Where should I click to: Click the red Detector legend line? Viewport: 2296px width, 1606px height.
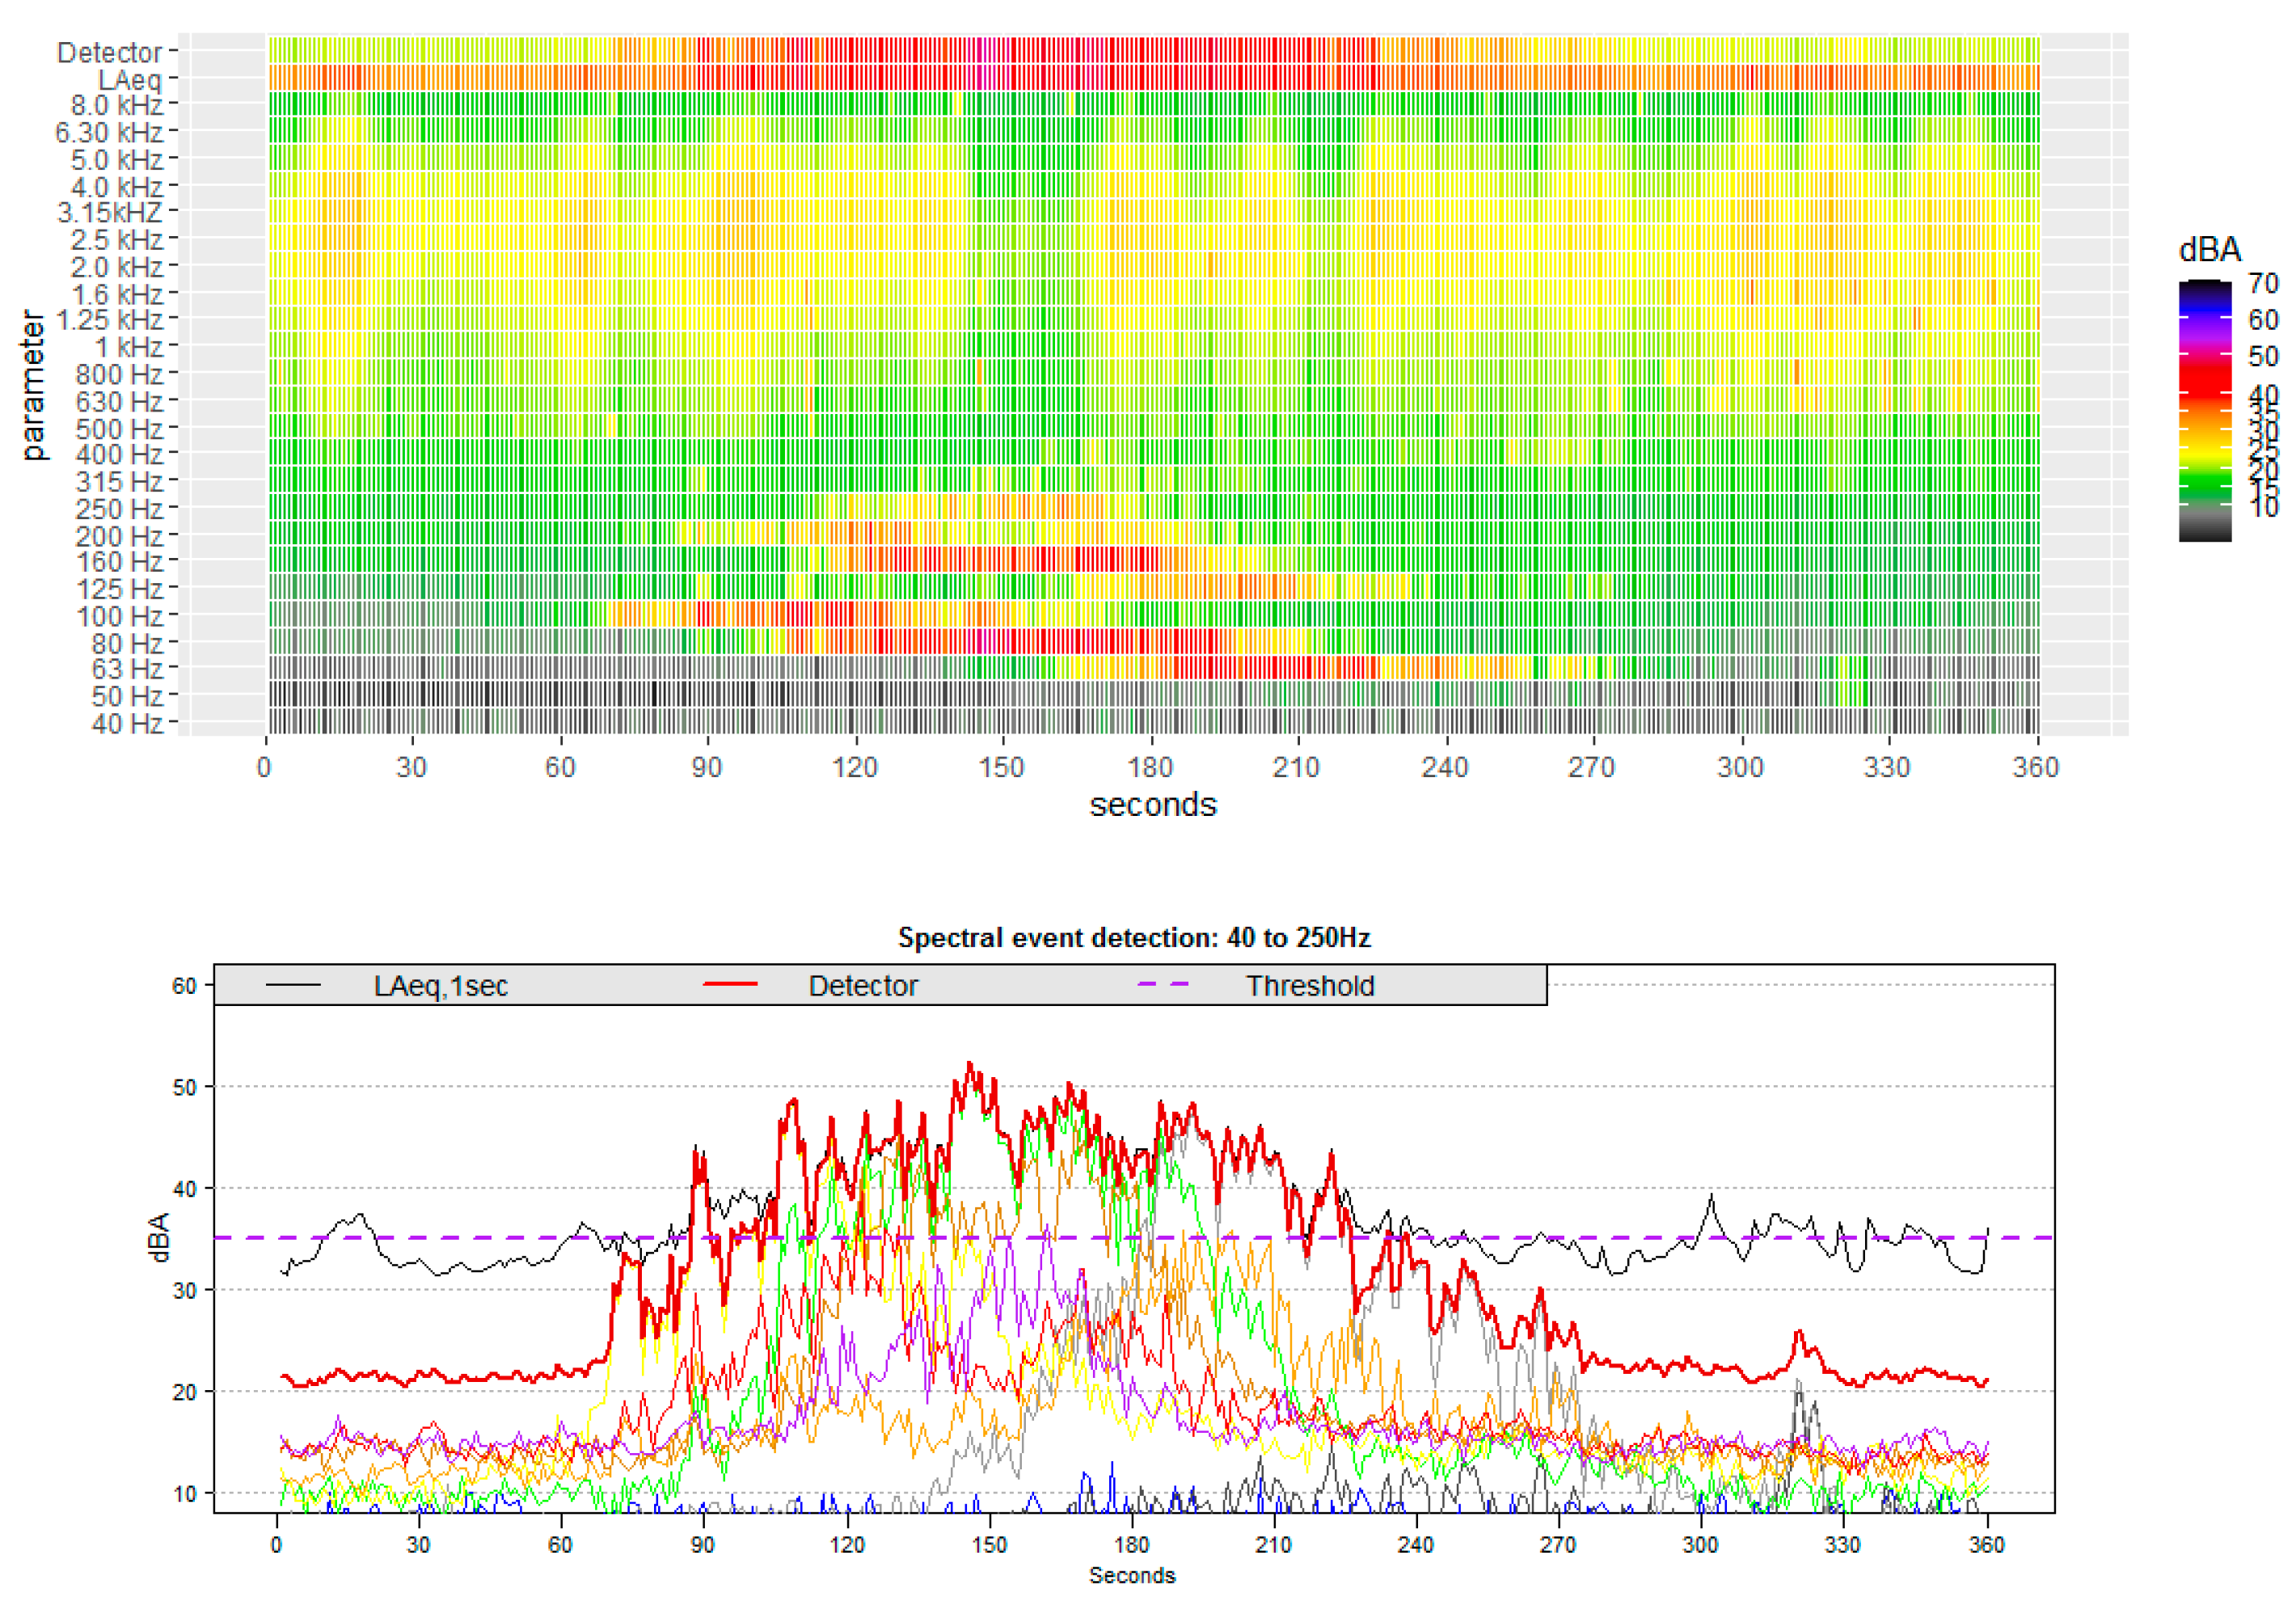[x=730, y=985]
